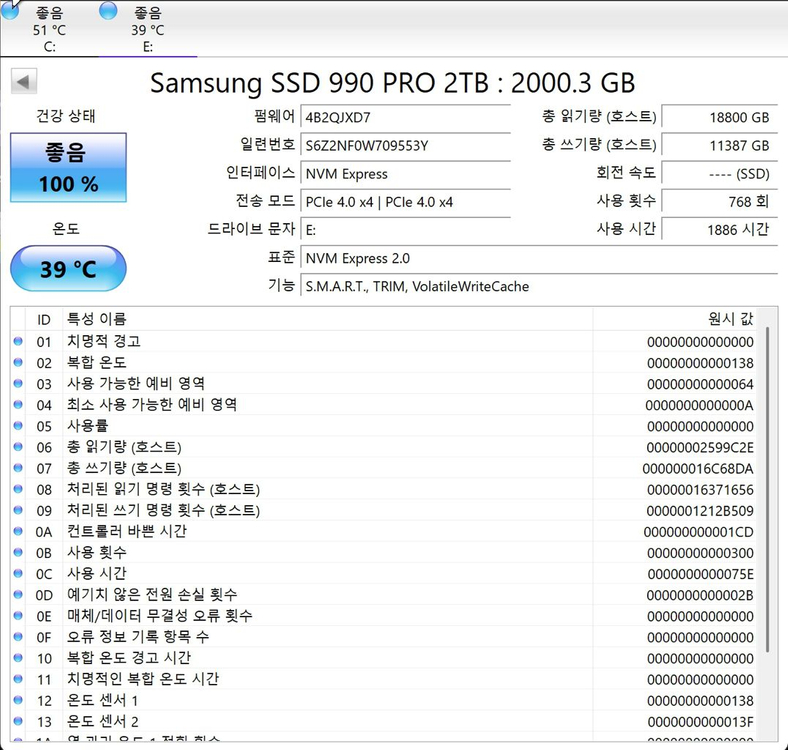Select the C: drive tab at 51 °C
The image size is (788, 750).
[49, 28]
